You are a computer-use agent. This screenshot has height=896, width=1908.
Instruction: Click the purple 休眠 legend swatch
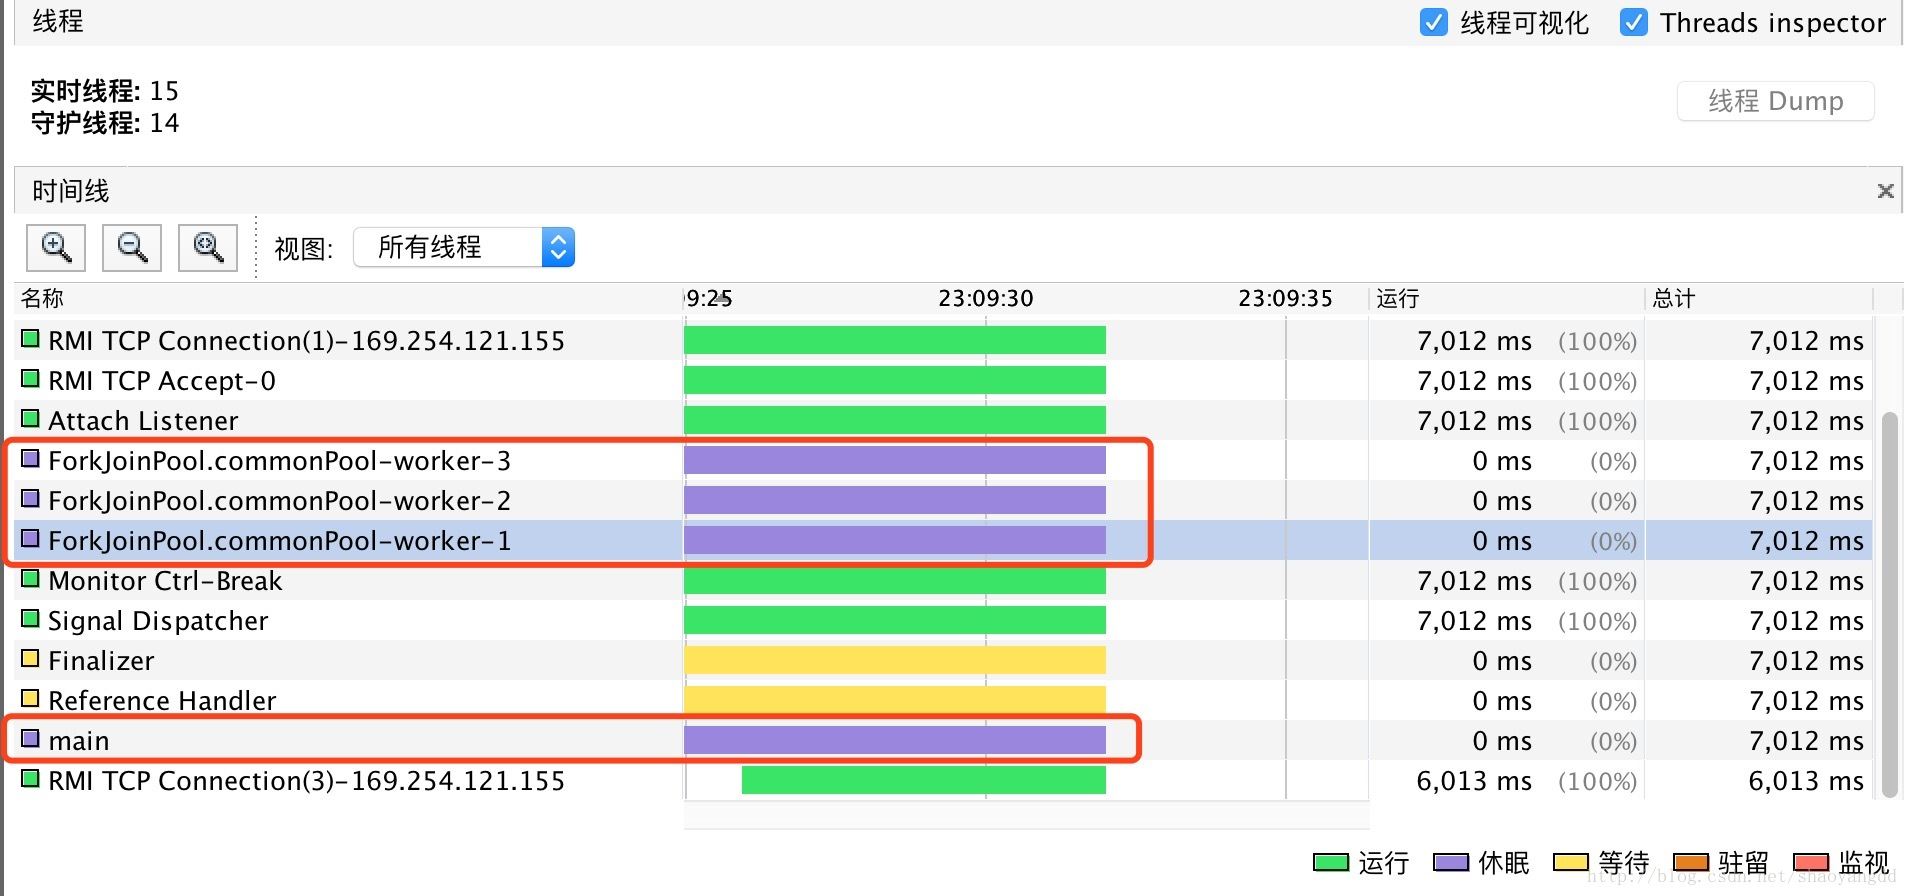pos(1450,862)
